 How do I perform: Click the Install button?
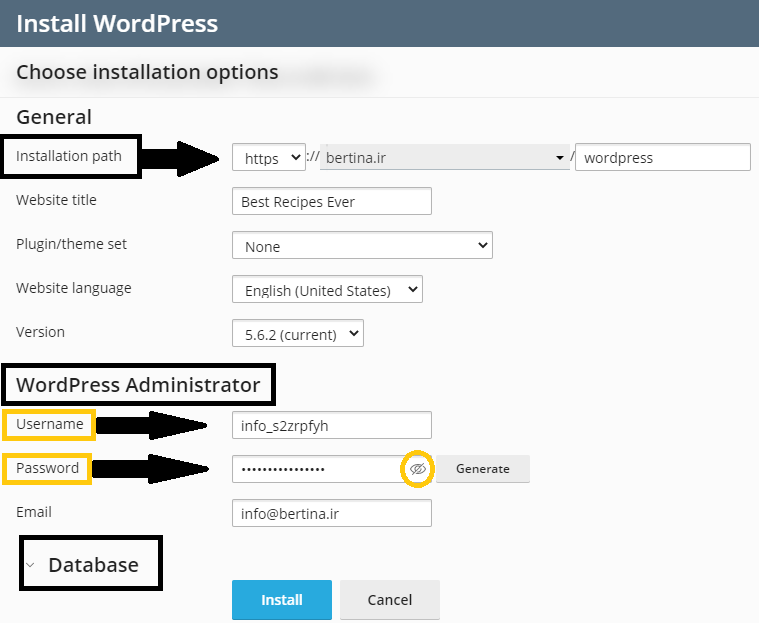click(x=282, y=600)
